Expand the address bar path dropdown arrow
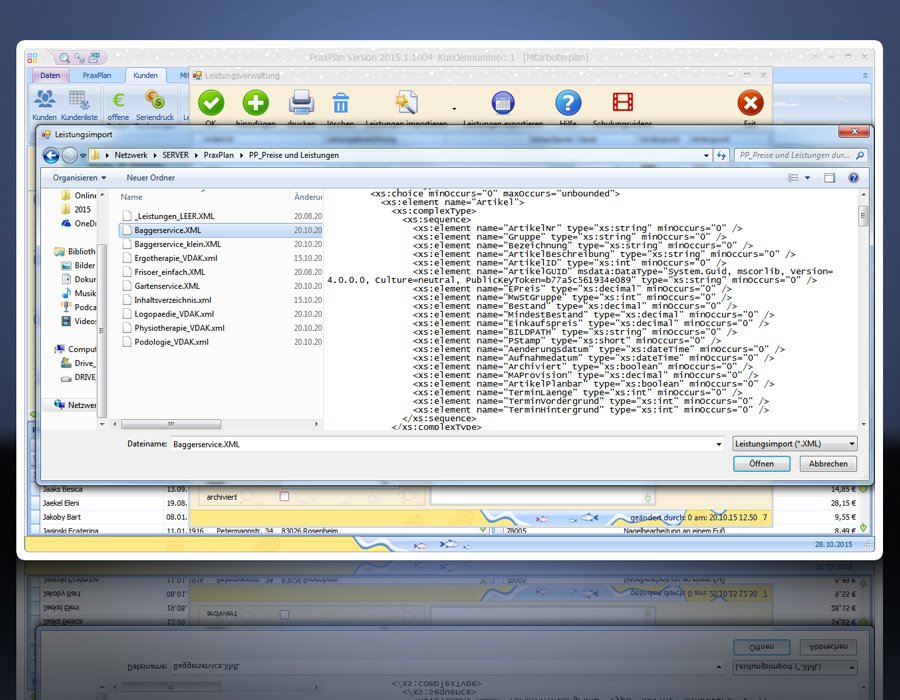Image resolution: width=900 pixels, height=700 pixels. (x=706, y=155)
